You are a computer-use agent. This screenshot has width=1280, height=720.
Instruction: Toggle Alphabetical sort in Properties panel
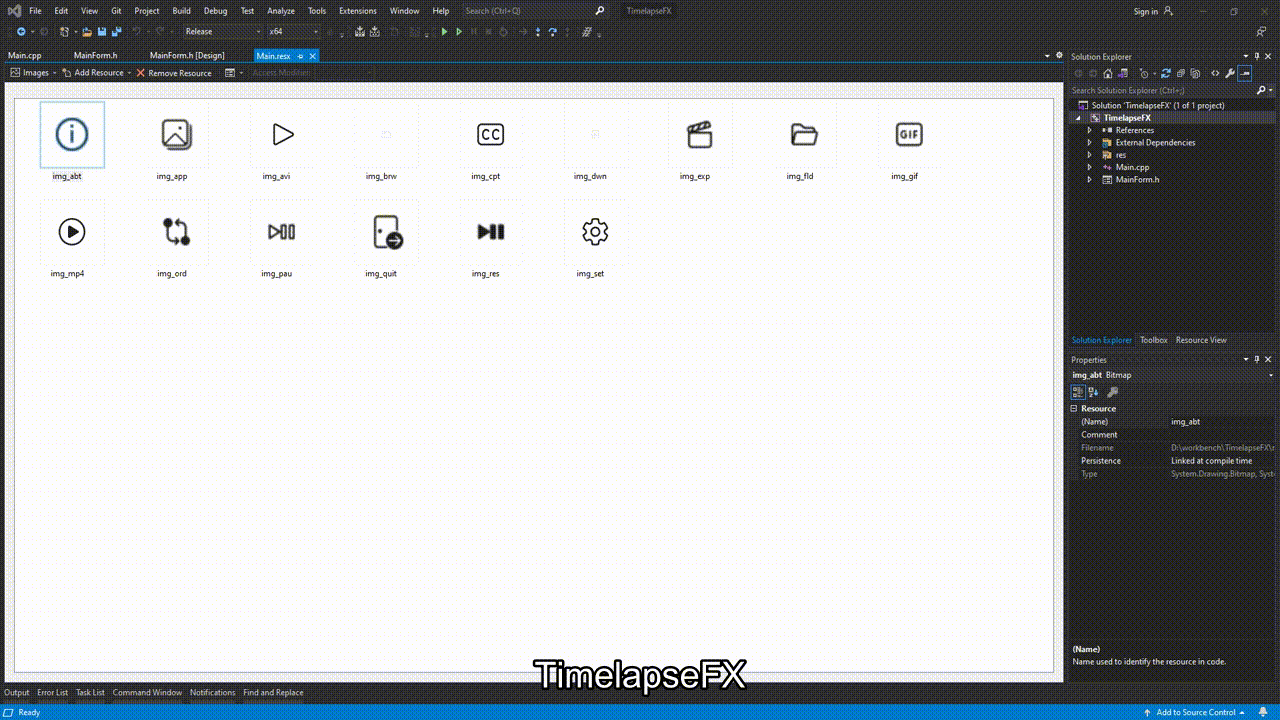(1093, 392)
